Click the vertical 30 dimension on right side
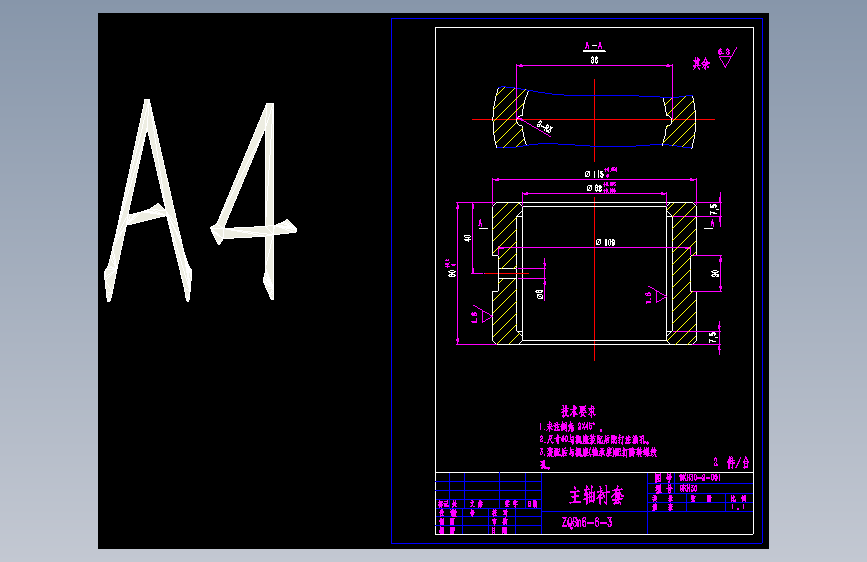The image size is (867, 562). [715, 273]
